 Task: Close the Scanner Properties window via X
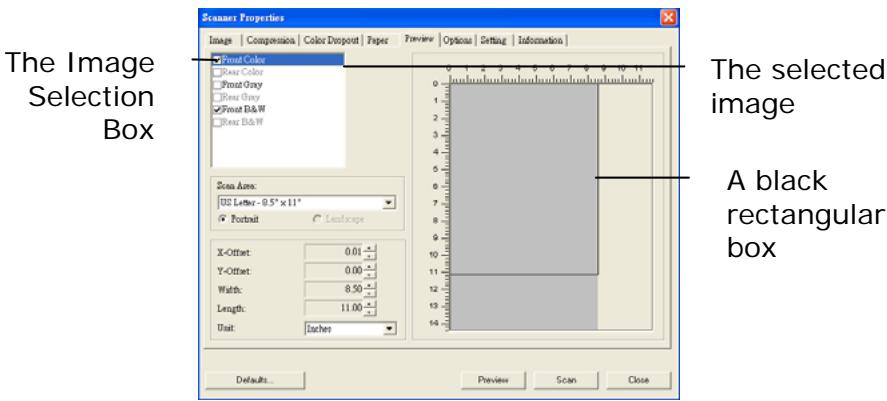(668, 18)
